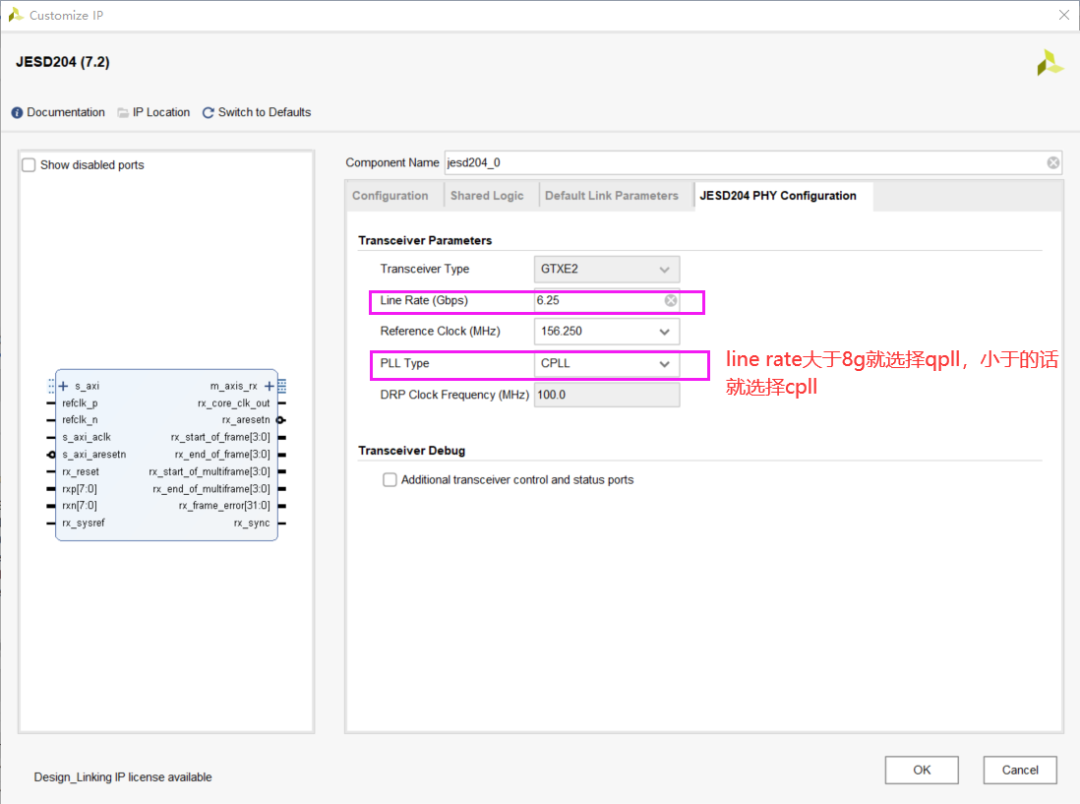Select the rx_aresetn port label
Image resolution: width=1080 pixels, height=804 pixels.
click(246, 420)
